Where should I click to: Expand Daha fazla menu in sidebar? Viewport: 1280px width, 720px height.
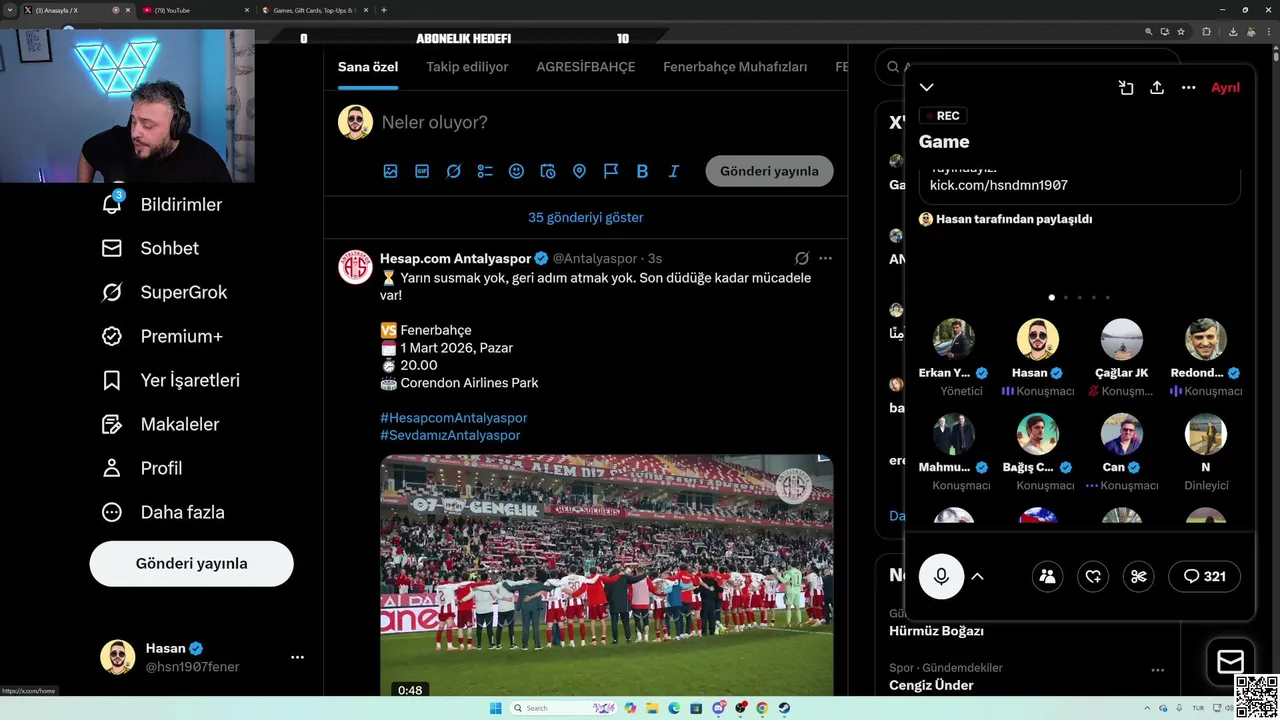(163, 512)
